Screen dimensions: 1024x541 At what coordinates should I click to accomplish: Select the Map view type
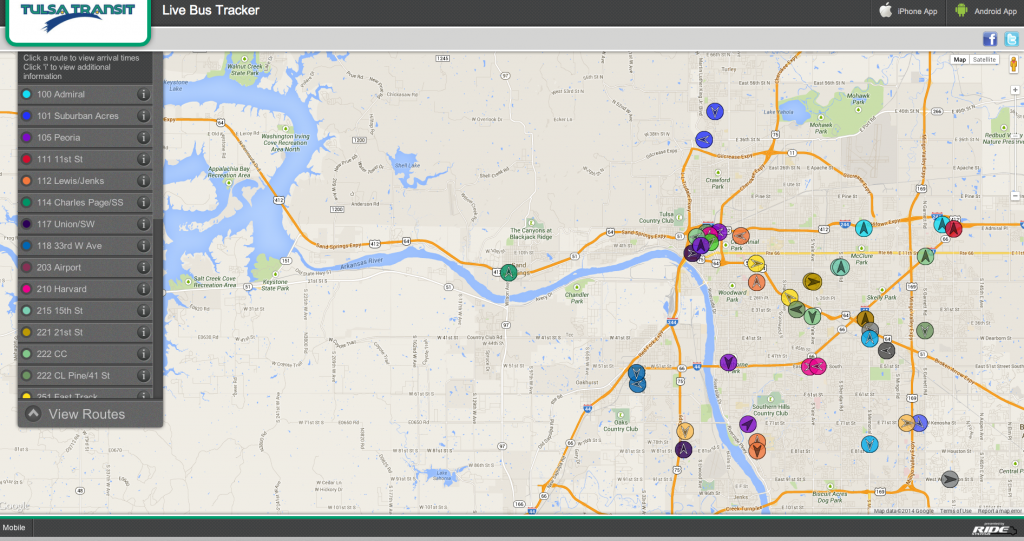pyautogui.click(x=960, y=60)
